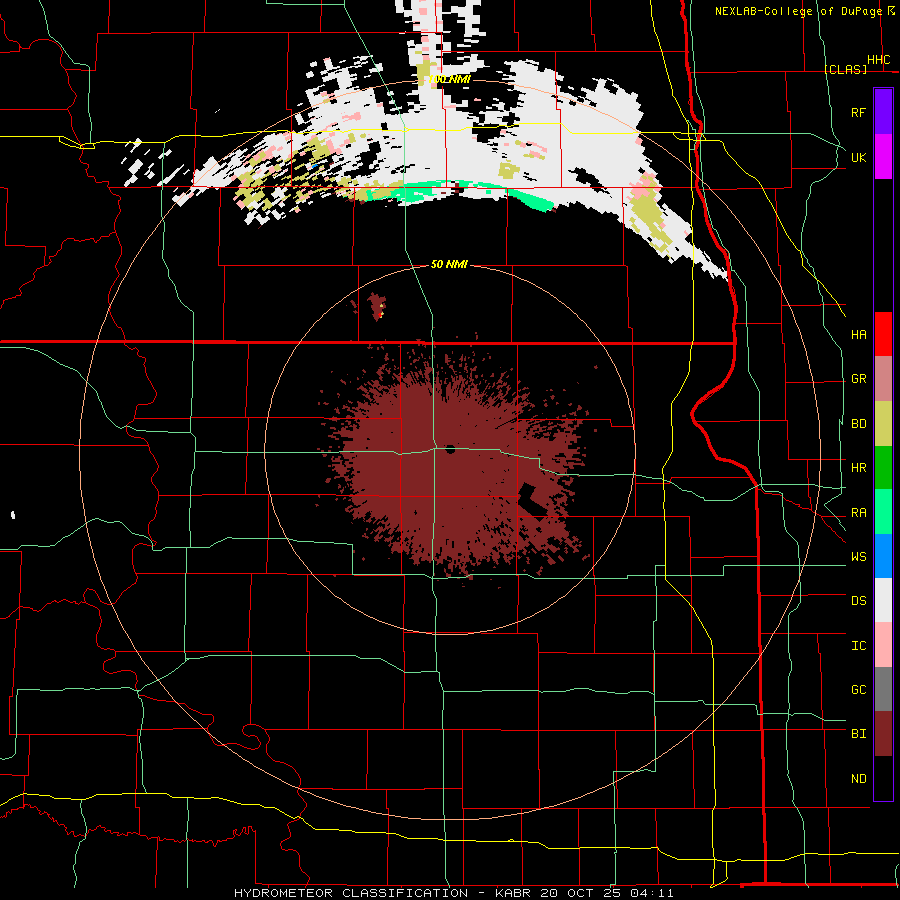Click the RA bright green legend swatch
Screen dimensions: 900x900
[883, 512]
